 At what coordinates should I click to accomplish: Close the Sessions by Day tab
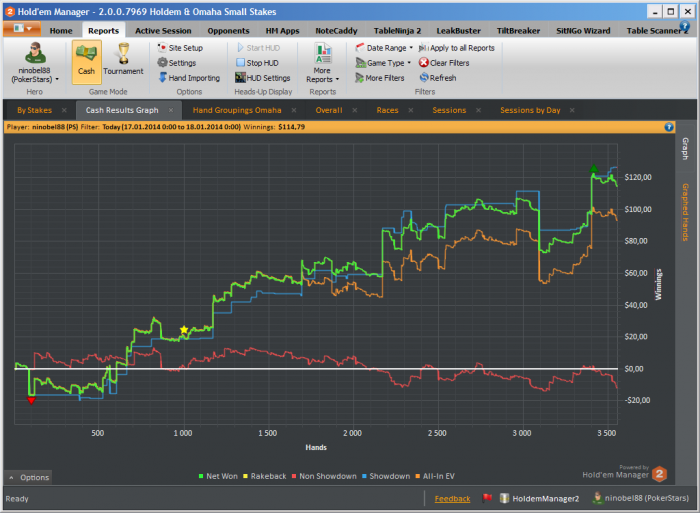coord(572,110)
